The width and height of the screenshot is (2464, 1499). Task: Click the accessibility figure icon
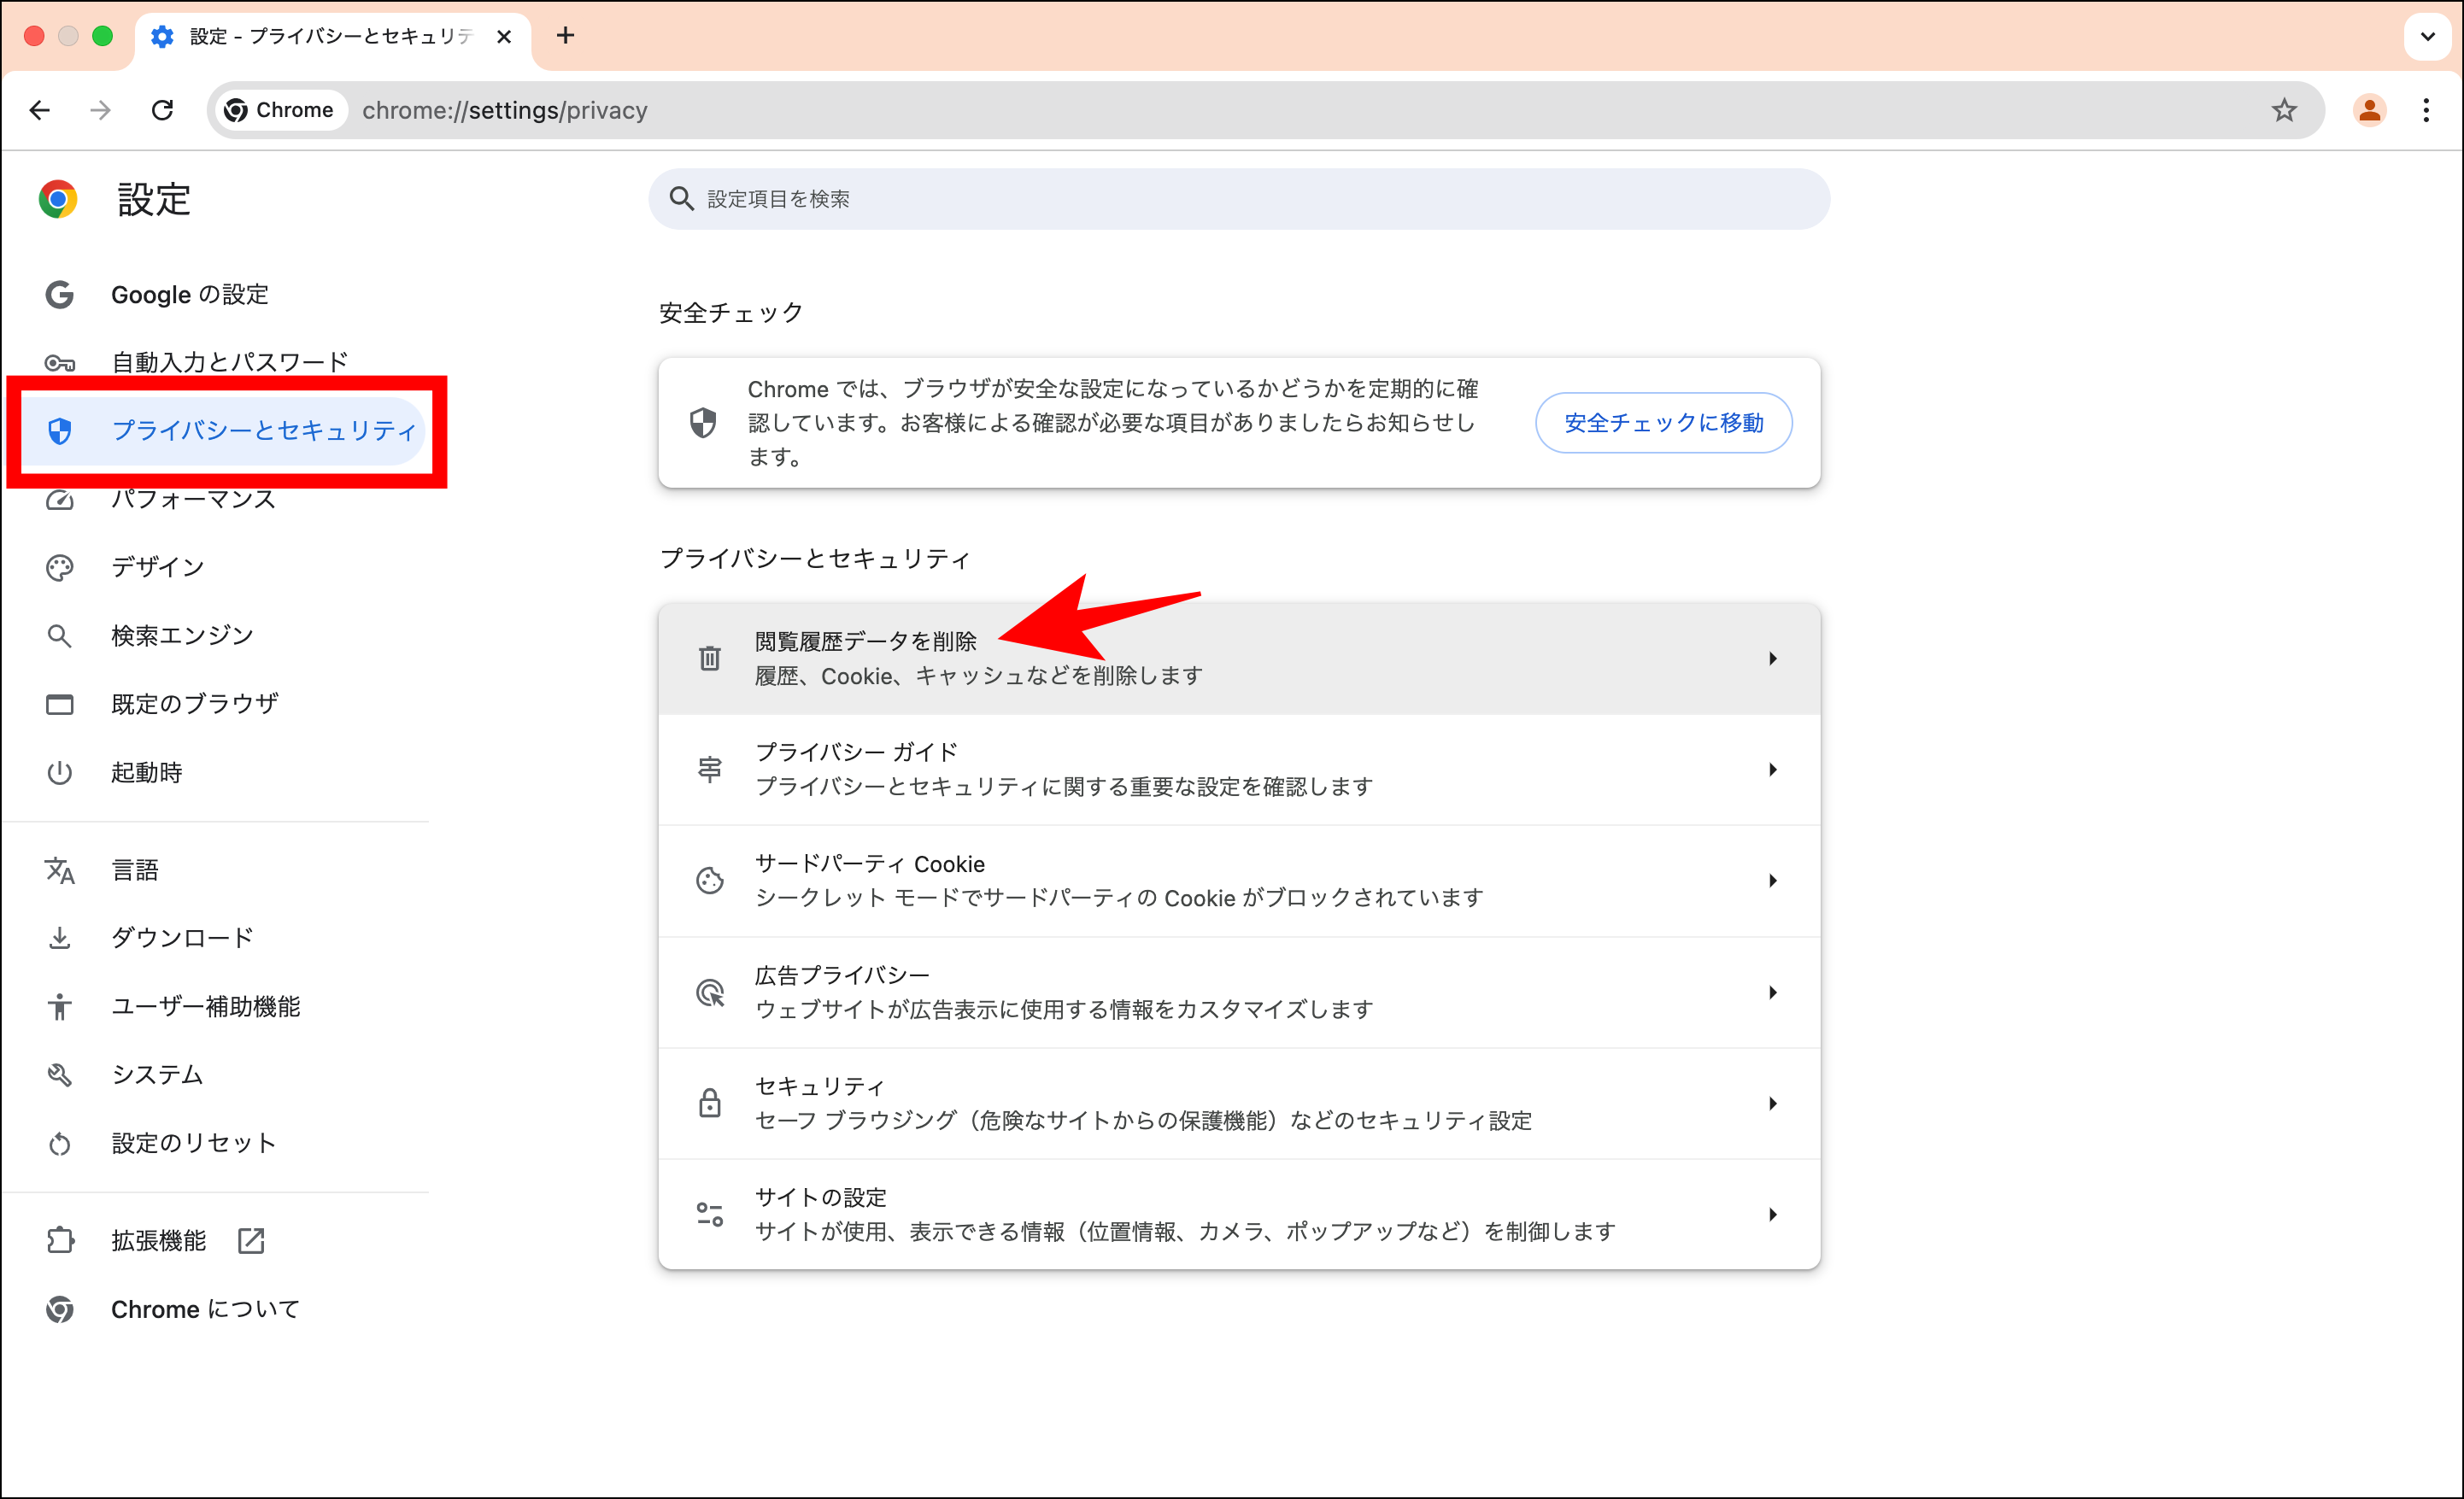click(60, 1007)
